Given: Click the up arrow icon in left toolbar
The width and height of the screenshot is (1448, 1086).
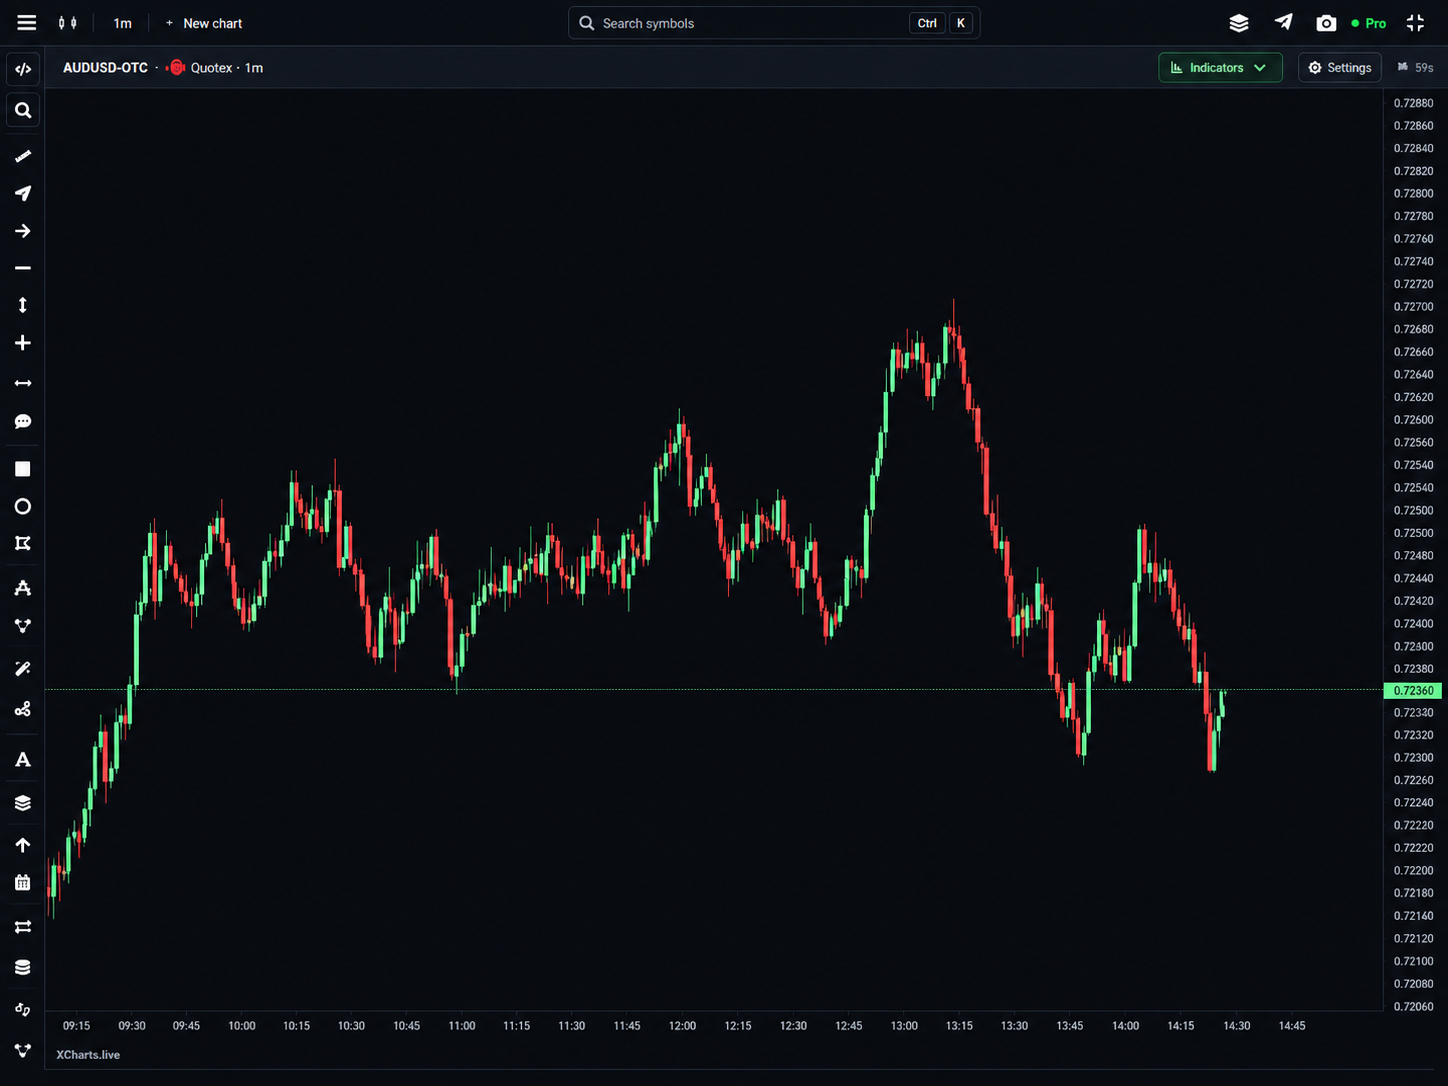Looking at the screenshot, I should click(x=23, y=845).
